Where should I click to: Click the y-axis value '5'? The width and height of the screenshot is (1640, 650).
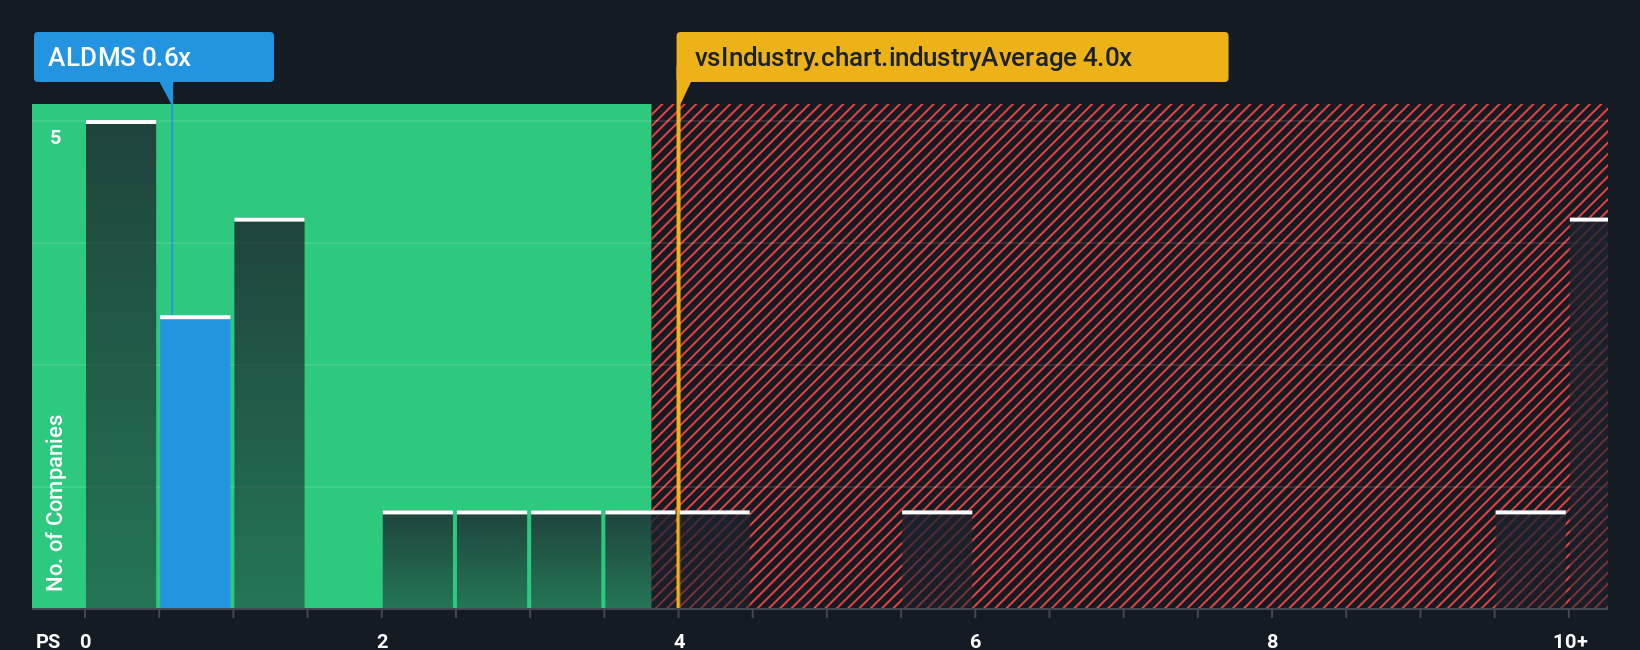tap(56, 137)
